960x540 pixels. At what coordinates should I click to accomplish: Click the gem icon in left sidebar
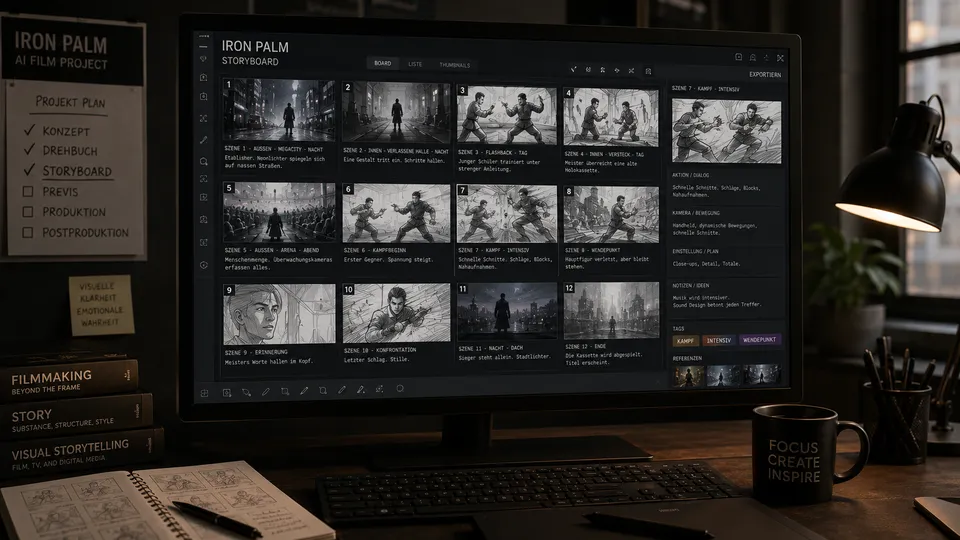(204, 59)
